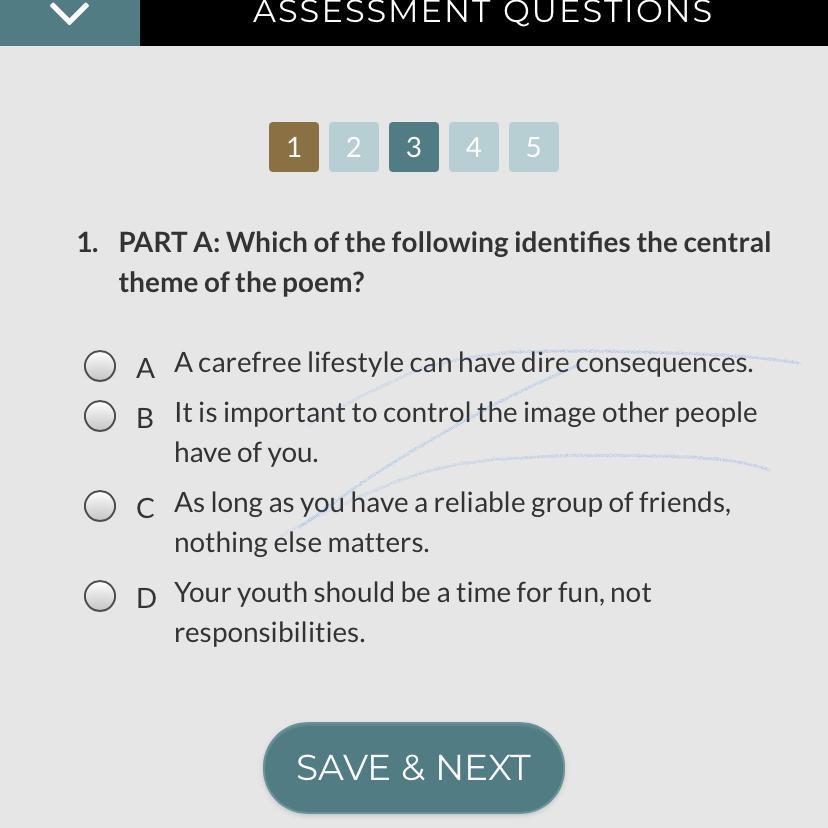Select radio button for answer A
The width and height of the screenshot is (828, 828).
(100, 366)
